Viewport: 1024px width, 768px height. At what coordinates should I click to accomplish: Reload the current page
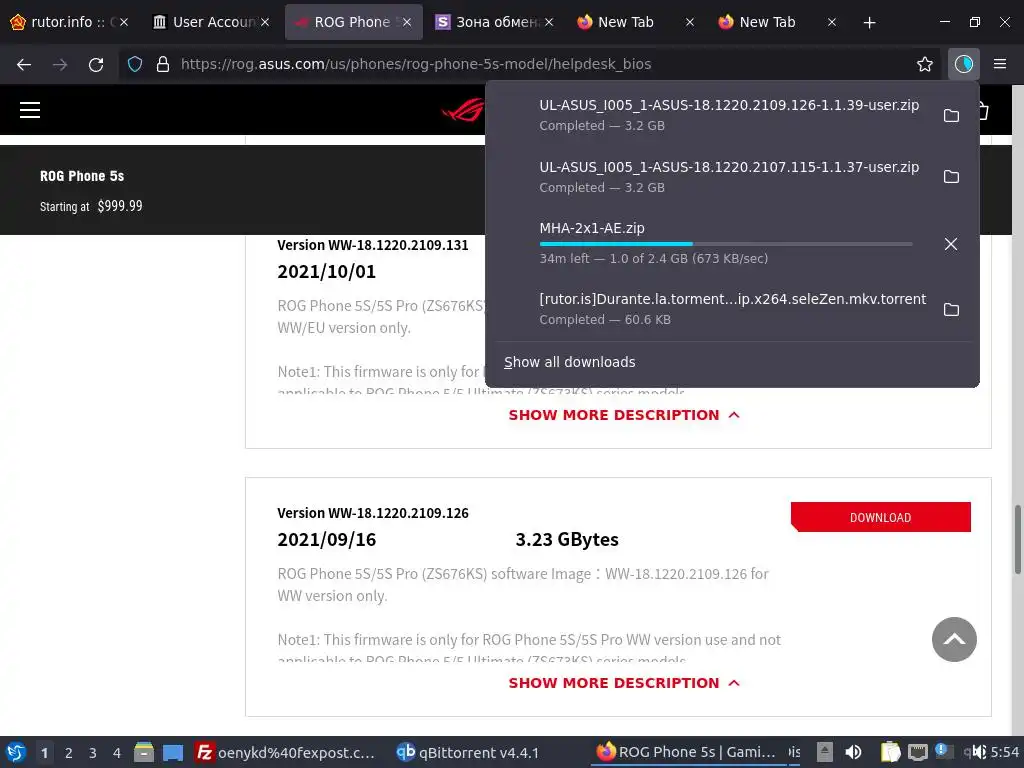96,64
